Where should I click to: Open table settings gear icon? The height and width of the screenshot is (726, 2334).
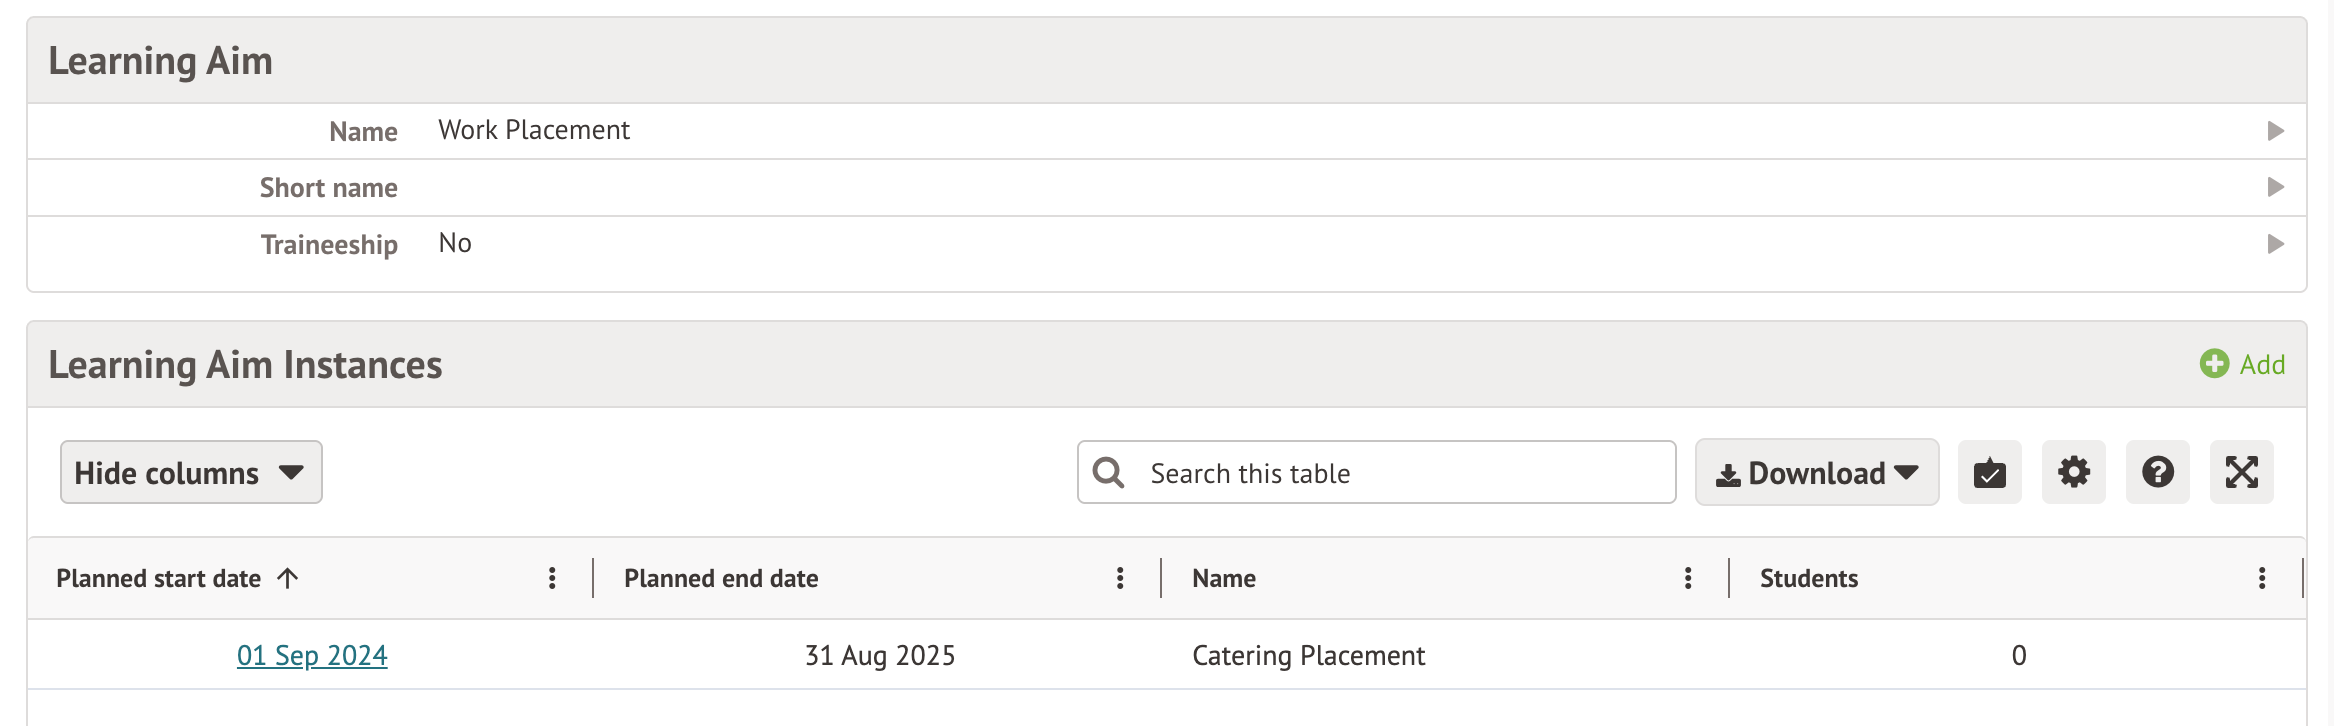pyautogui.click(x=2073, y=472)
